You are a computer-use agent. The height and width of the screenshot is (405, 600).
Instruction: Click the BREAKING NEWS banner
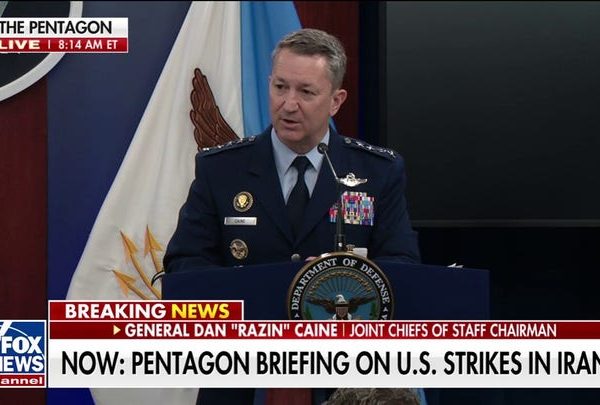coord(146,311)
